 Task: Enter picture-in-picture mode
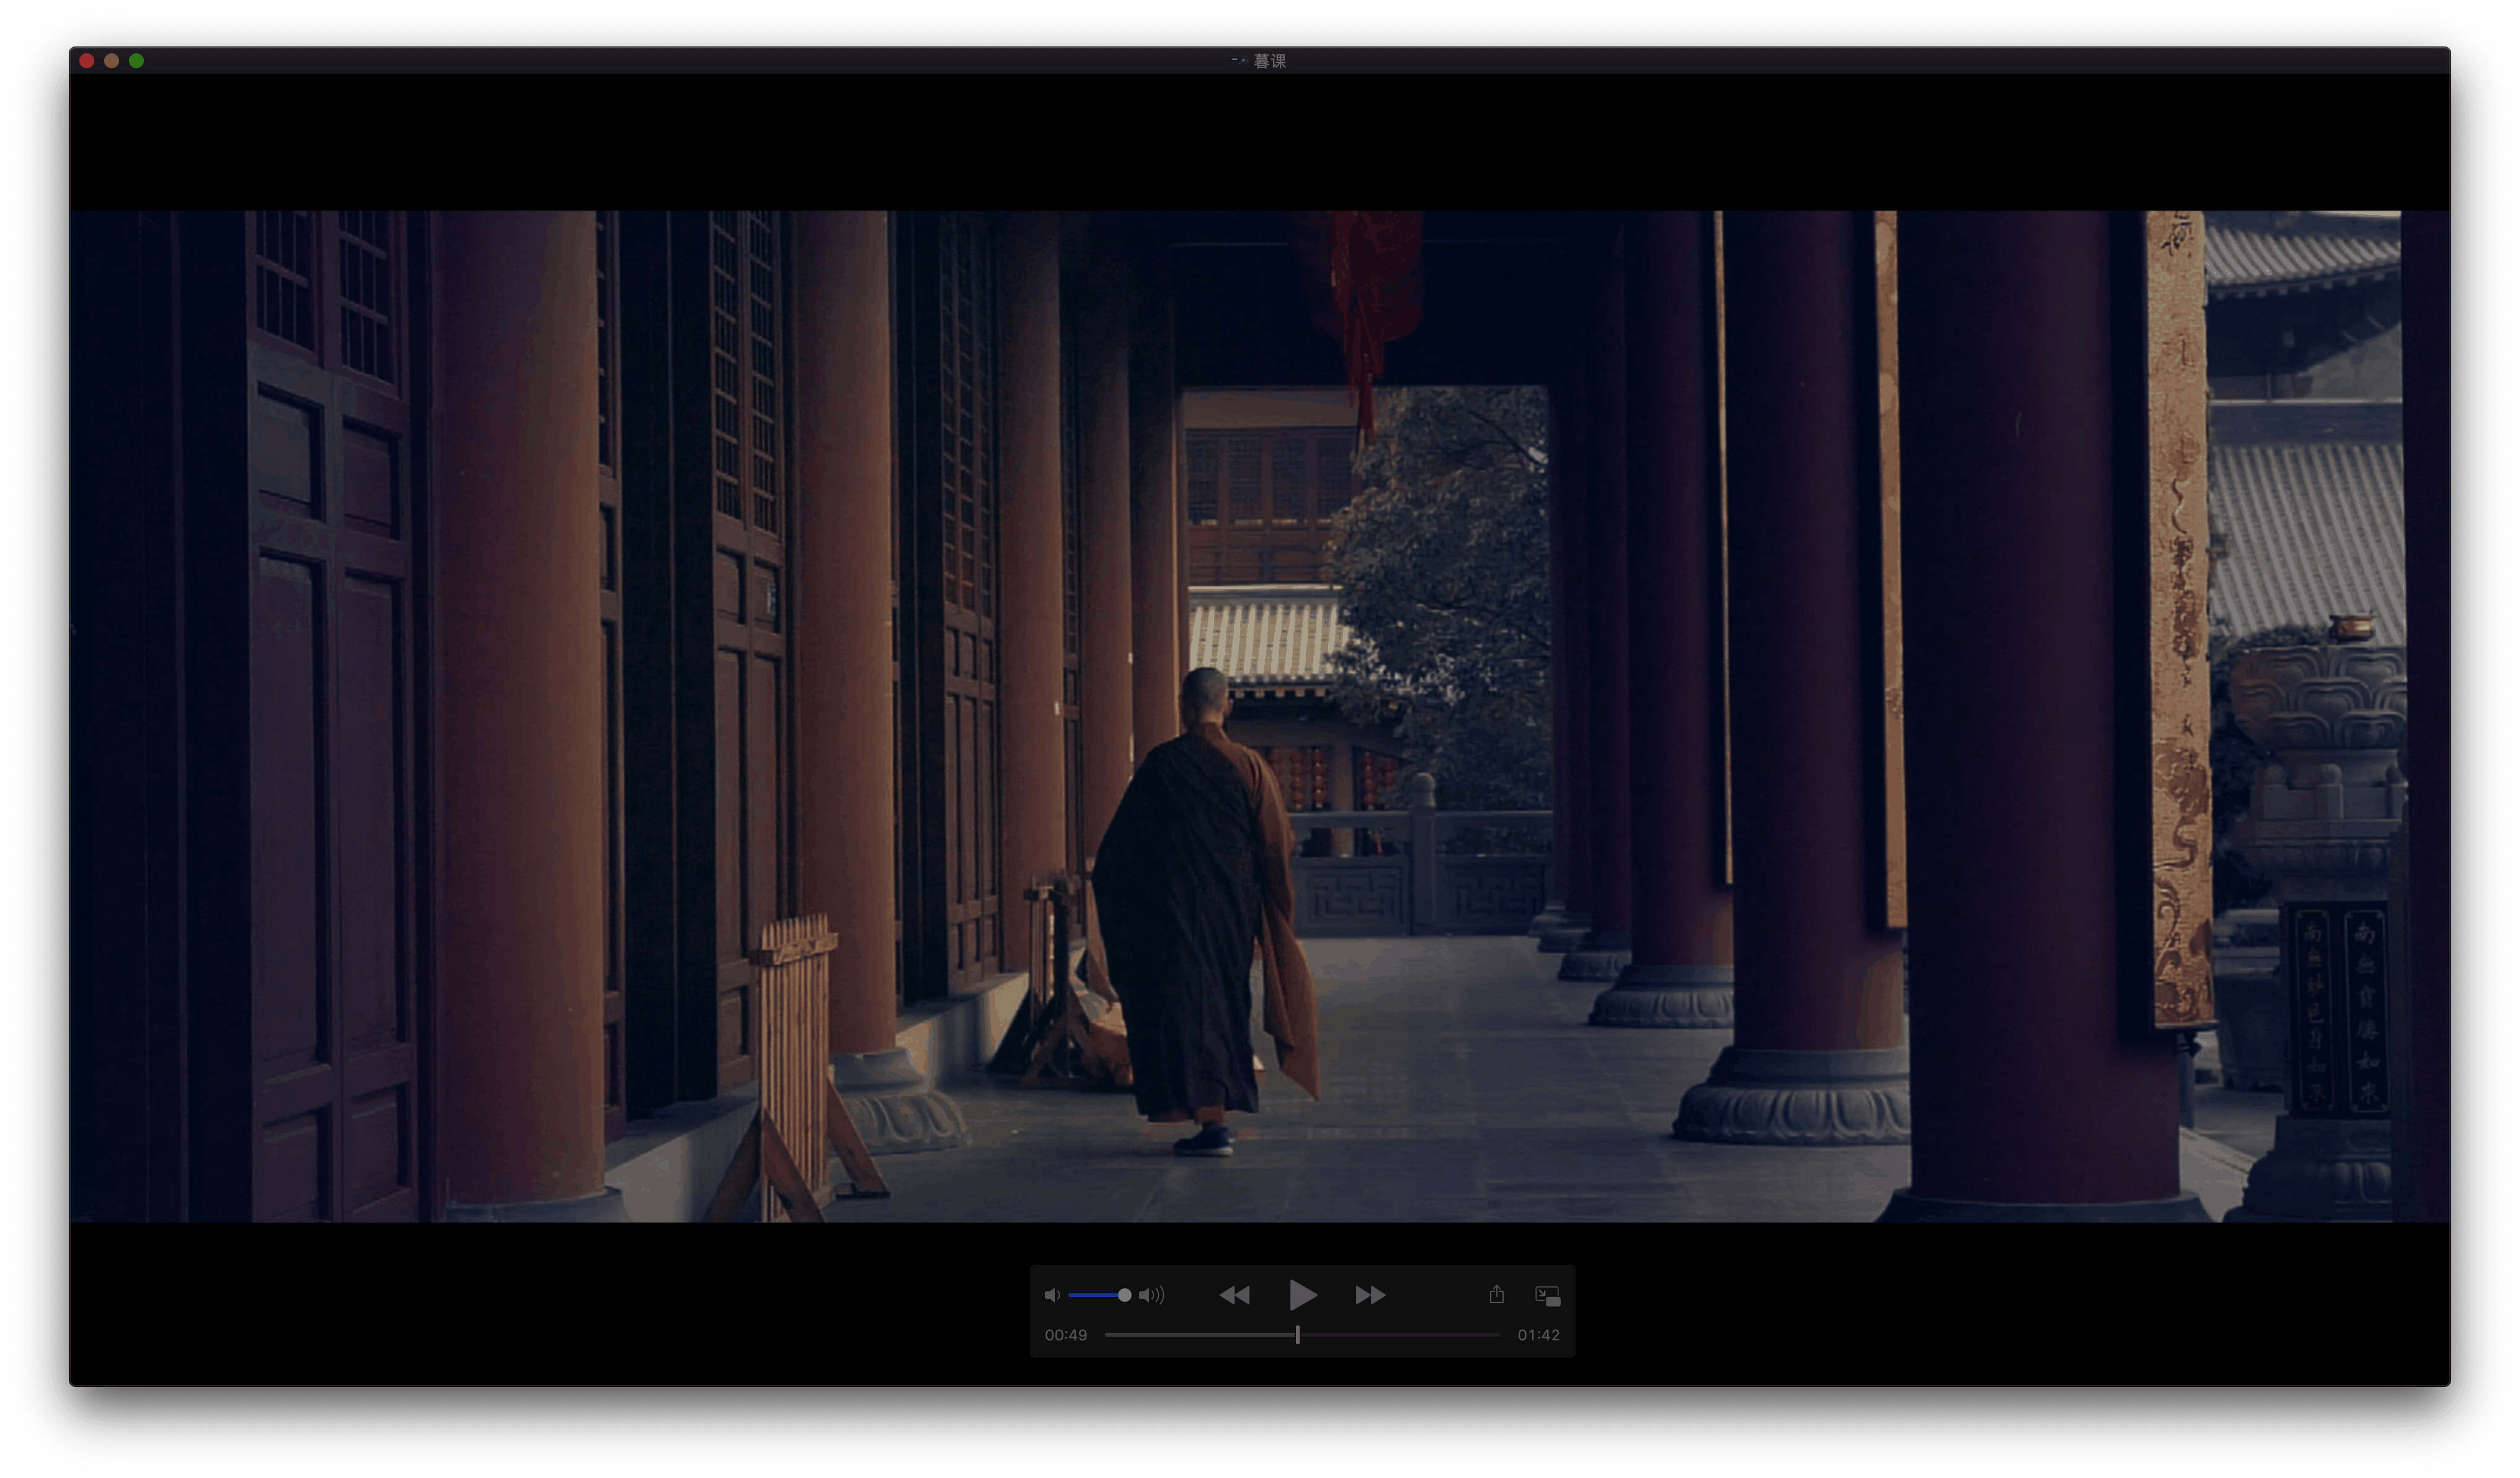tap(1547, 1296)
